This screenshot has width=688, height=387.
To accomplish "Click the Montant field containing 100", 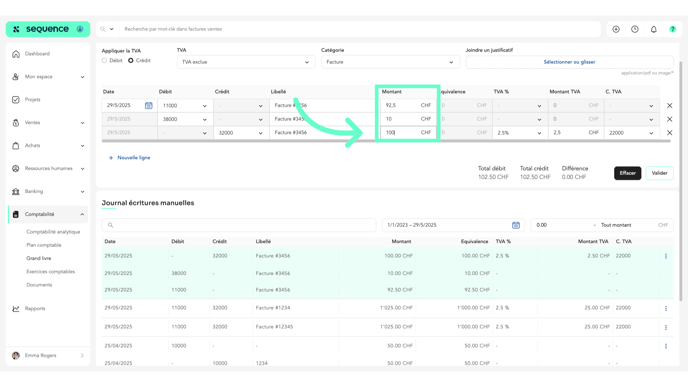I will pyautogui.click(x=407, y=133).
